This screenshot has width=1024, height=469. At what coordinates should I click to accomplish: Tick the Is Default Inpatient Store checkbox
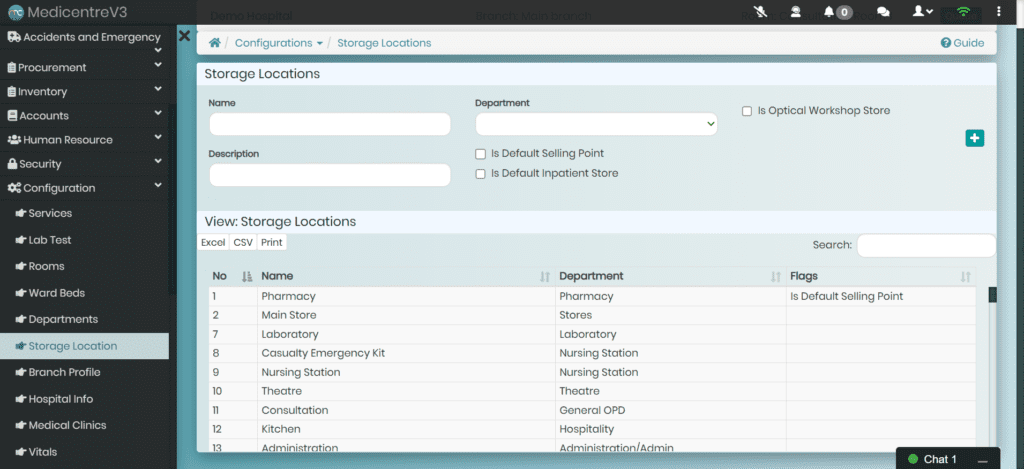481,174
